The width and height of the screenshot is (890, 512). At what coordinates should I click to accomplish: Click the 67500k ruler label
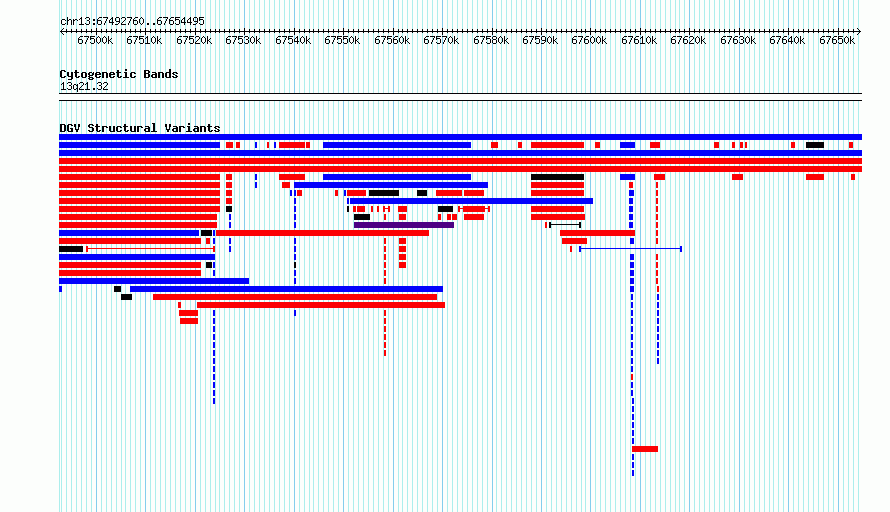point(95,40)
